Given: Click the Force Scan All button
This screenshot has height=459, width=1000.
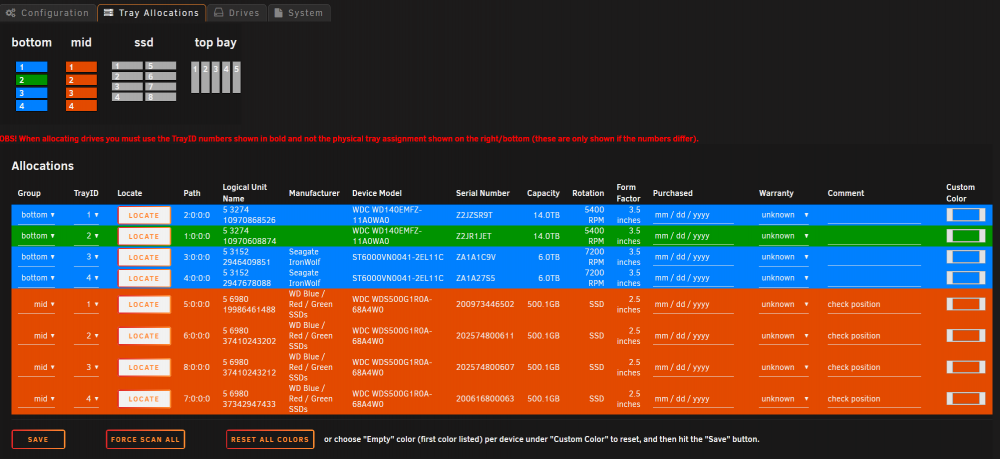Looking at the screenshot, I should pyautogui.click(x=145, y=439).
